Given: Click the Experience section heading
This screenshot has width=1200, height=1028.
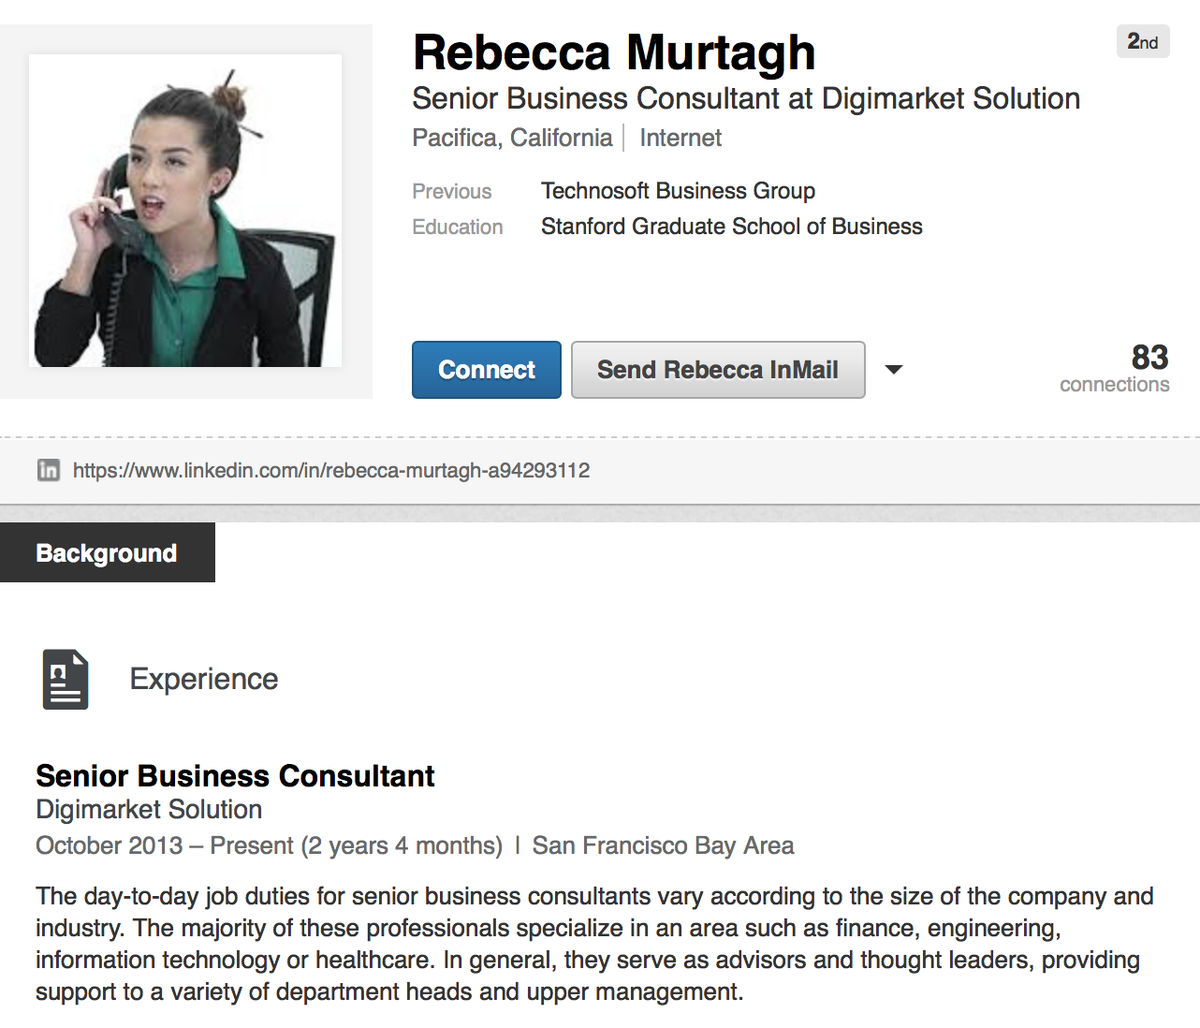Looking at the screenshot, I should (204, 679).
